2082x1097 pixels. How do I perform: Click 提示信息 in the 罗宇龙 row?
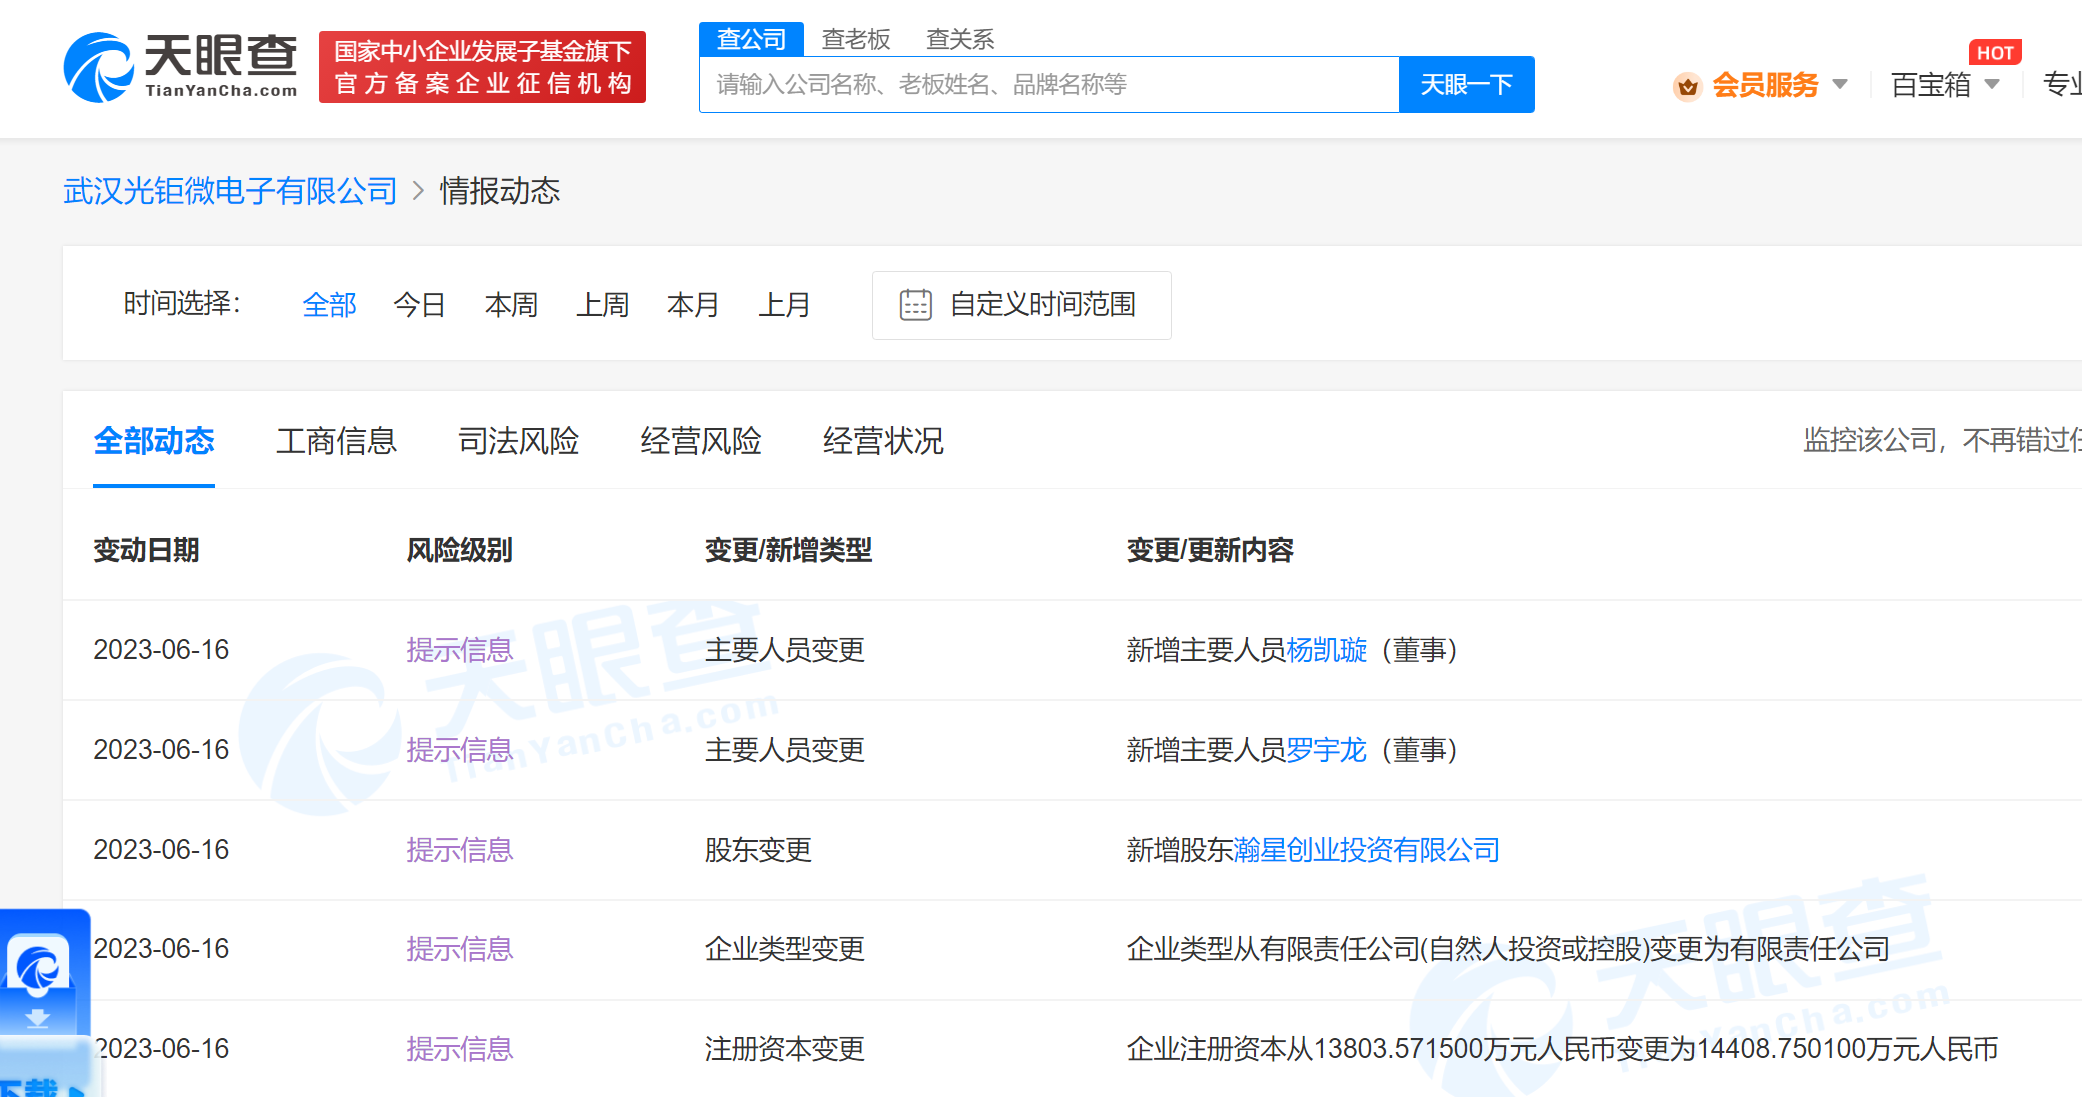(459, 750)
